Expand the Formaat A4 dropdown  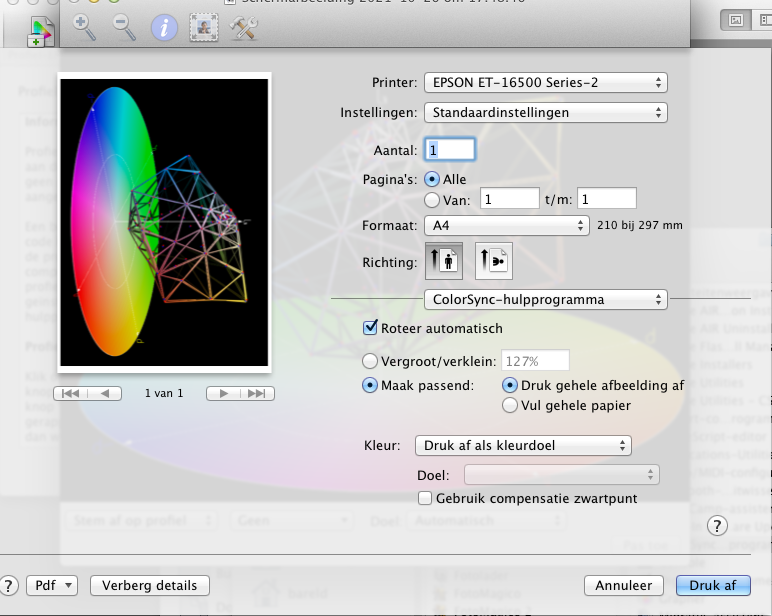pos(506,226)
